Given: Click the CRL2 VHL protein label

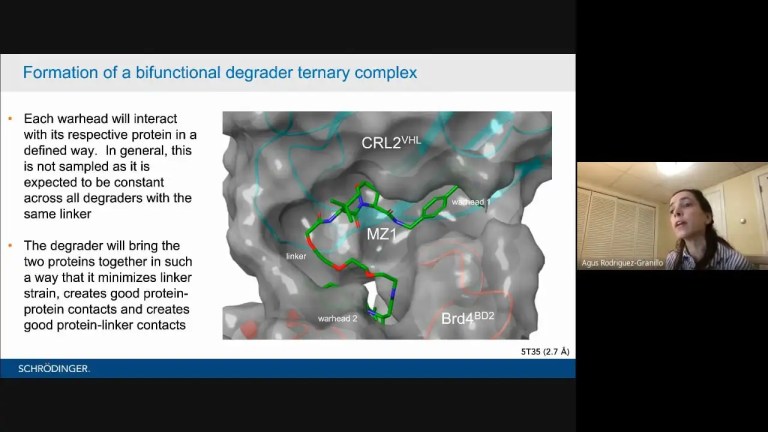Looking at the screenshot, I should 388,143.
